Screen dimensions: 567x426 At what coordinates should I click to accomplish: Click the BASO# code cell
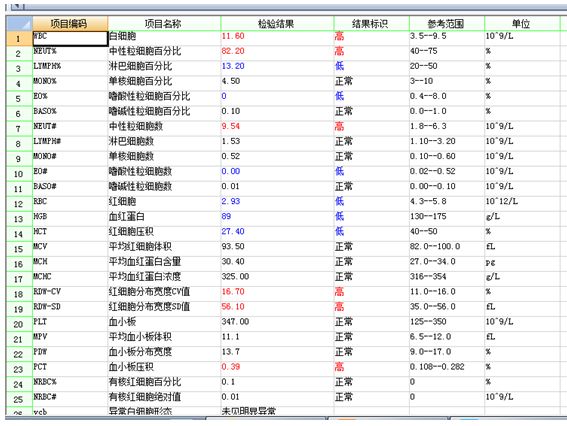pyautogui.click(x=70, y=189)
